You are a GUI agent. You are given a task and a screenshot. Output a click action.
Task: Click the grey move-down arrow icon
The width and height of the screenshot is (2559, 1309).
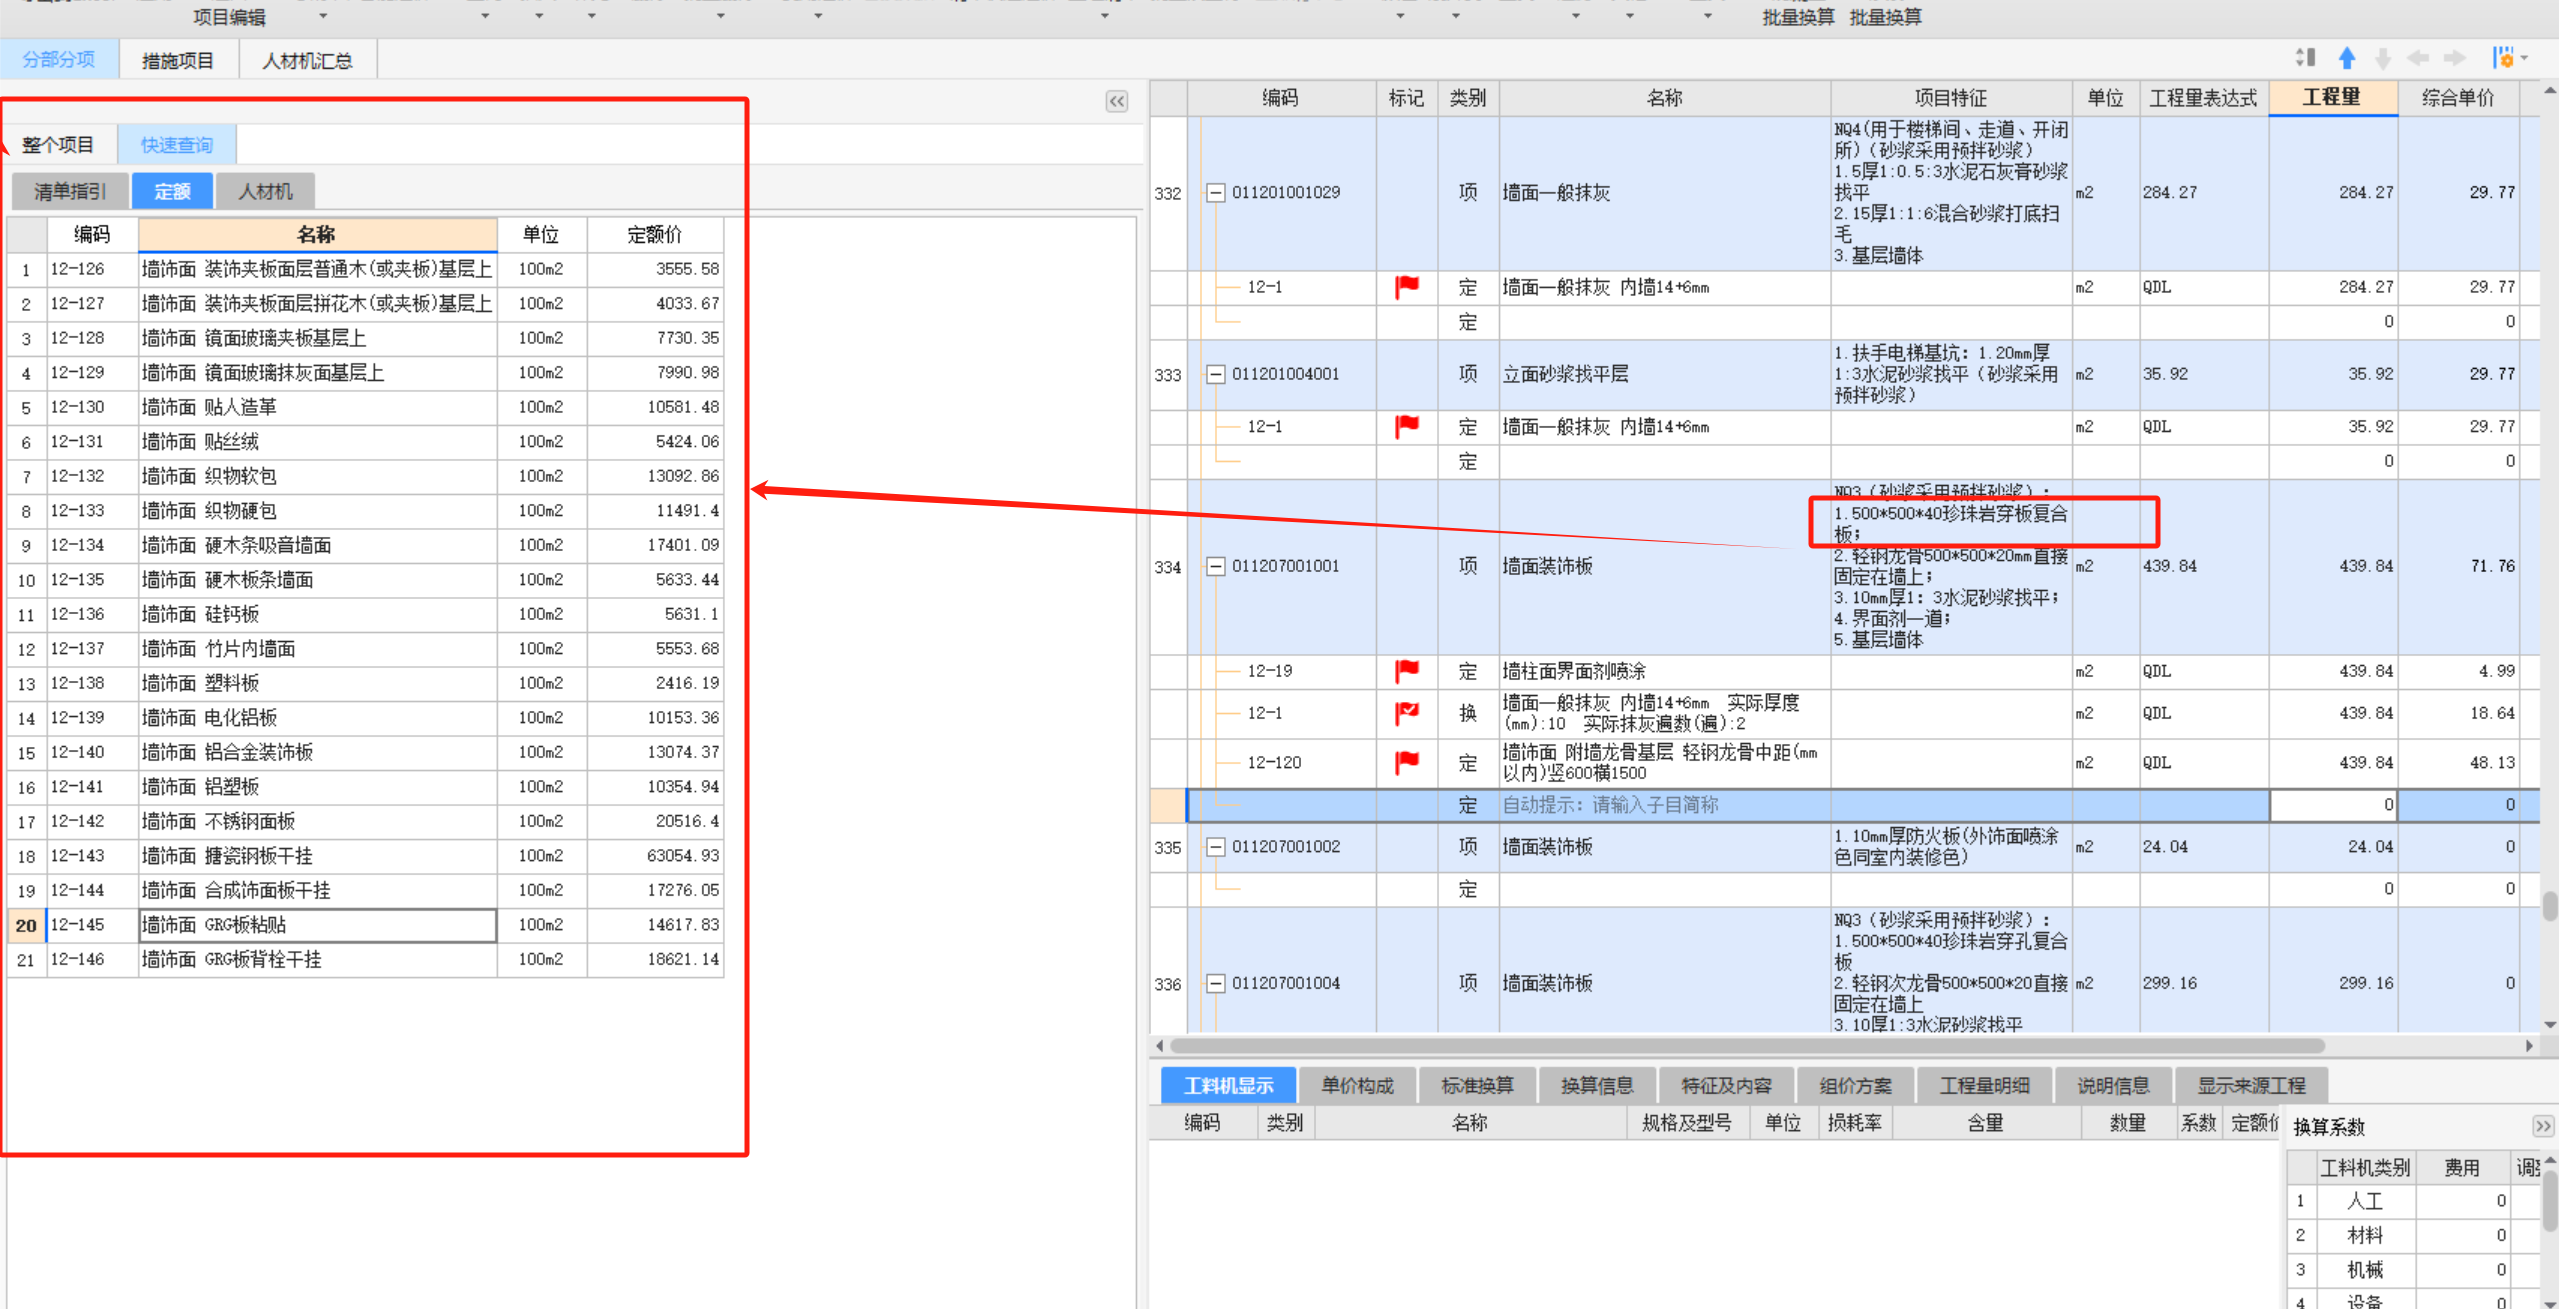pyautogui.click(x=2383, y=58)
